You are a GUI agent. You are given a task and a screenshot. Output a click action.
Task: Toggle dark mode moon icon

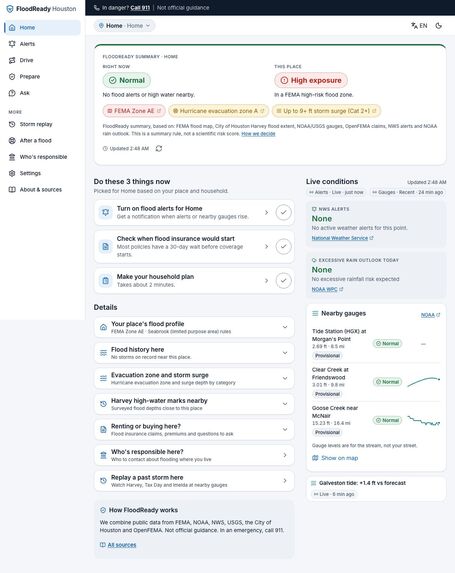click(x=439, y=26)
